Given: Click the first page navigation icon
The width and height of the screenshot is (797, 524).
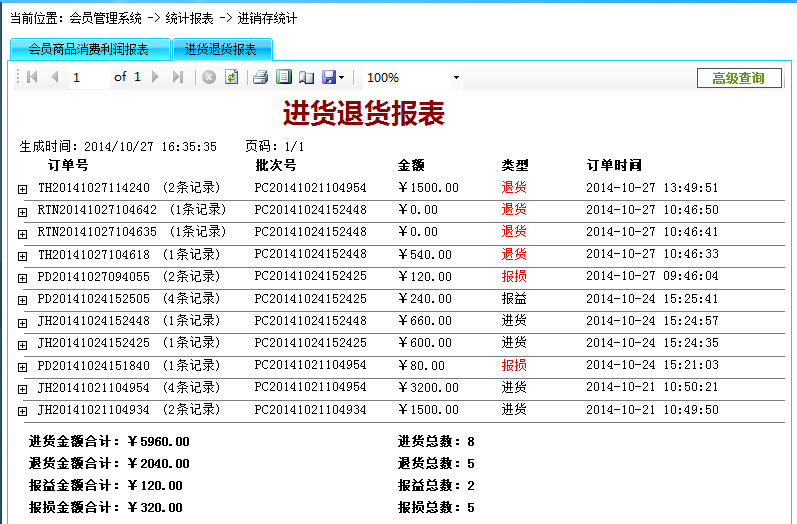Looking at the screenshot, I should pyautogui.click(x=32, y=77).
